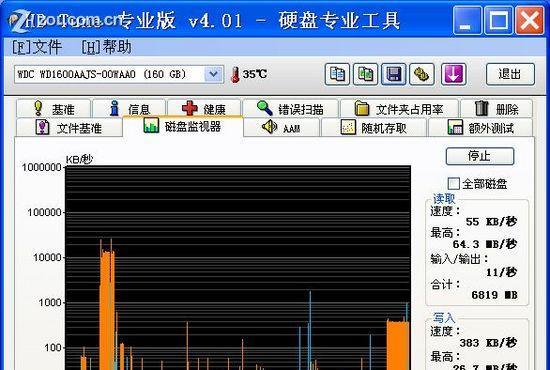Screen dimensions: 550x370
Task: Click the 停止 stop button
Action: tap(480, 156)
